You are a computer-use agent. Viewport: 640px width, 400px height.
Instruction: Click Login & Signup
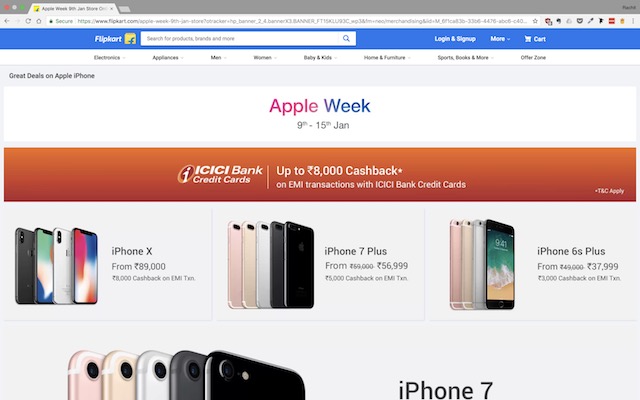tap(455, 39)
